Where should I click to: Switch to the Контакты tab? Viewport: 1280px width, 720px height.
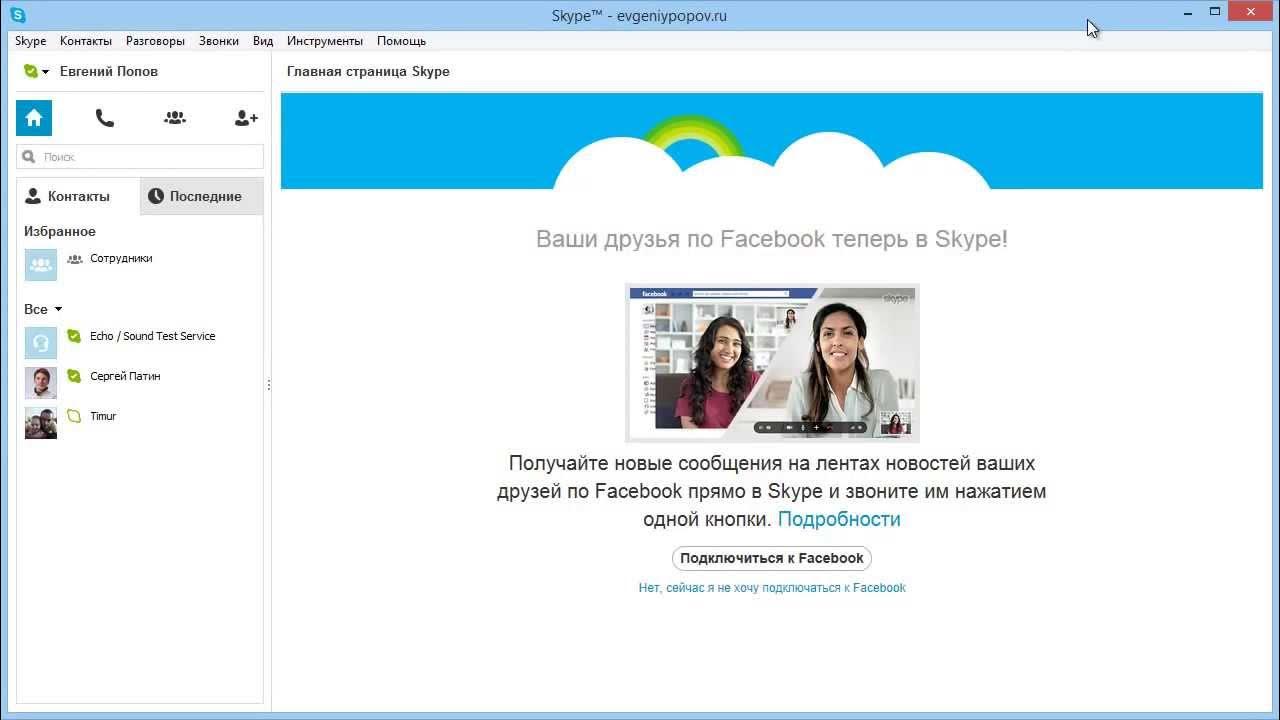79,196
